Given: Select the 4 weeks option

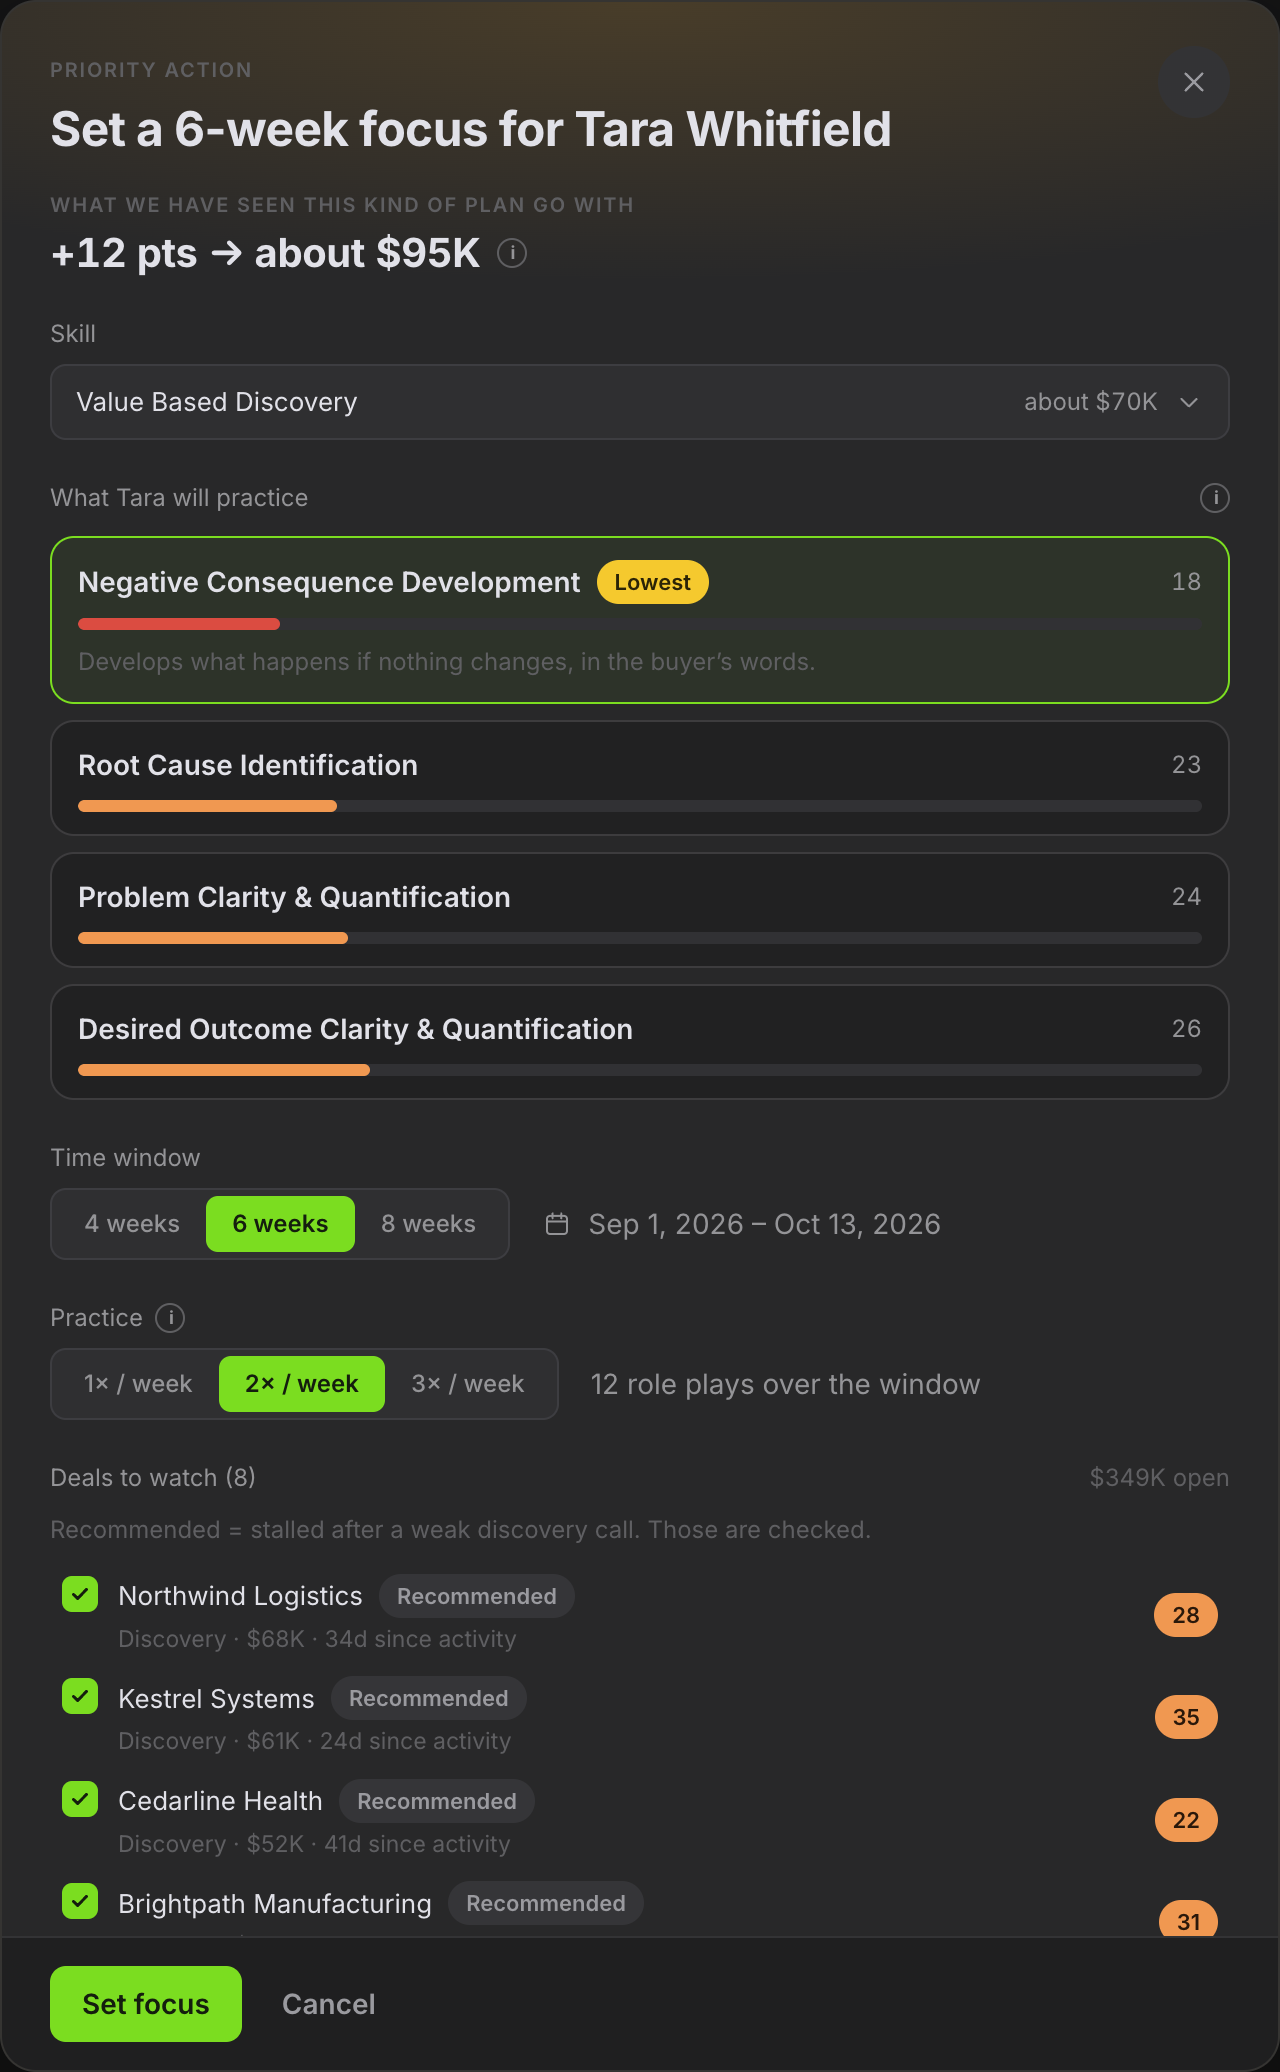Looking at the screenshot, I should (x=132, y=1224).
